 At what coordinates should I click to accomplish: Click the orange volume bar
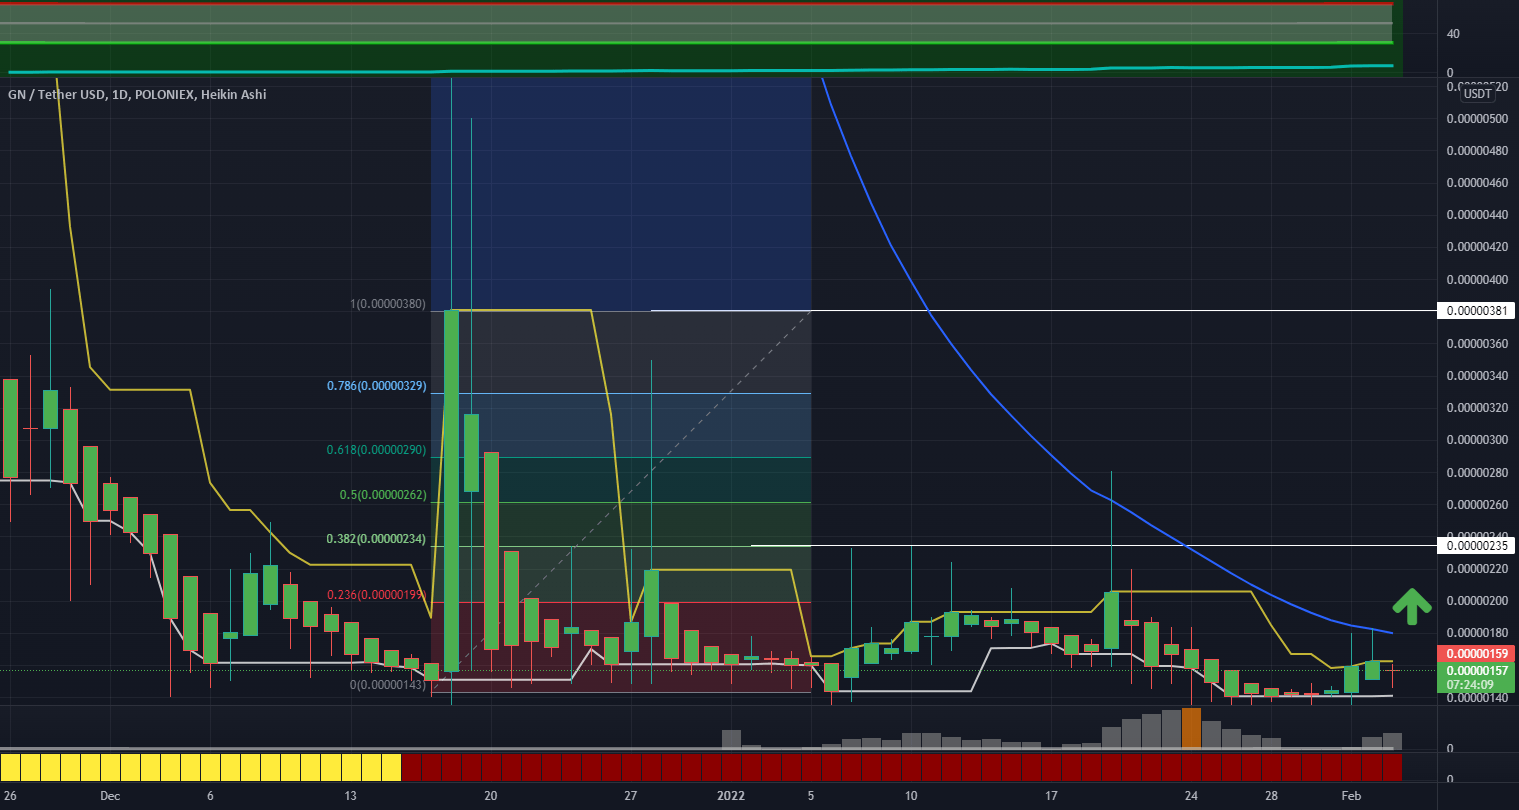point(1191,728)
